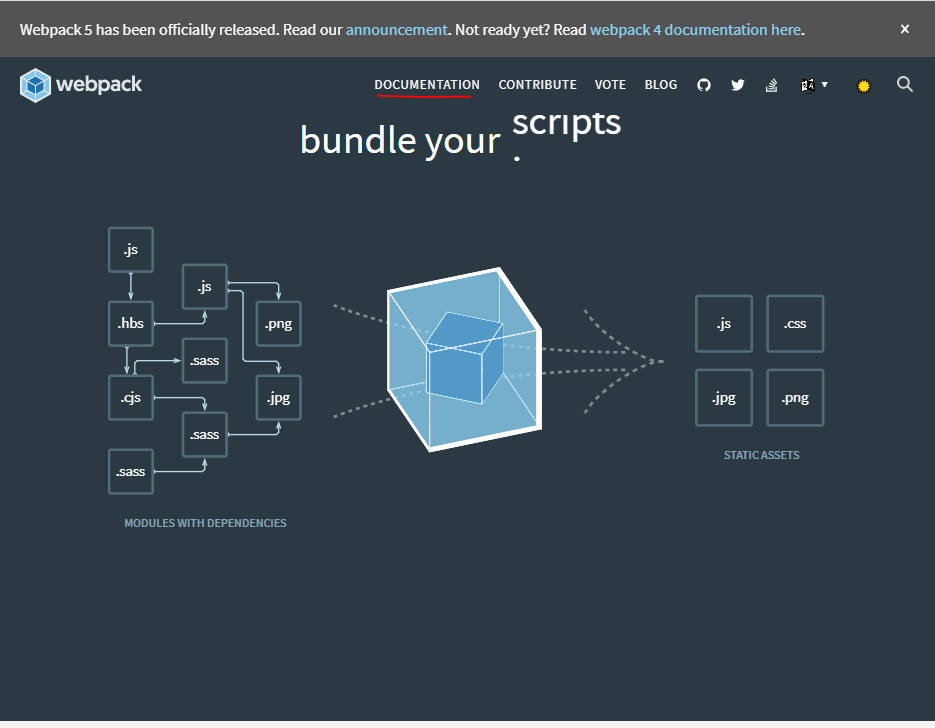Image resolution: width=935 pixels, height=728 pixels.
Task: Click the .jpg box in Static Assets
Action: point(724,398)
